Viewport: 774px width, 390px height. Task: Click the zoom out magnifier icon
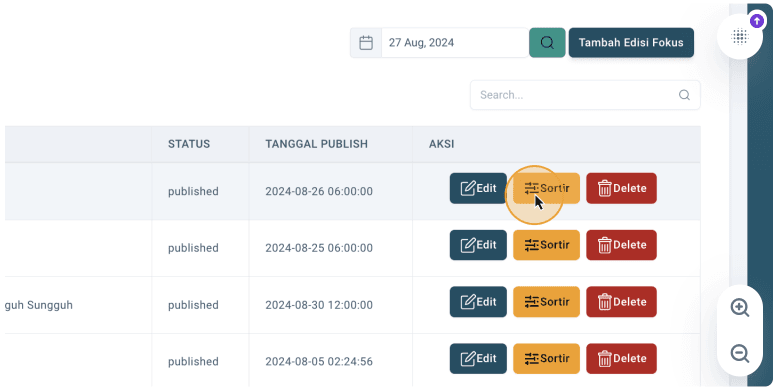739,353
